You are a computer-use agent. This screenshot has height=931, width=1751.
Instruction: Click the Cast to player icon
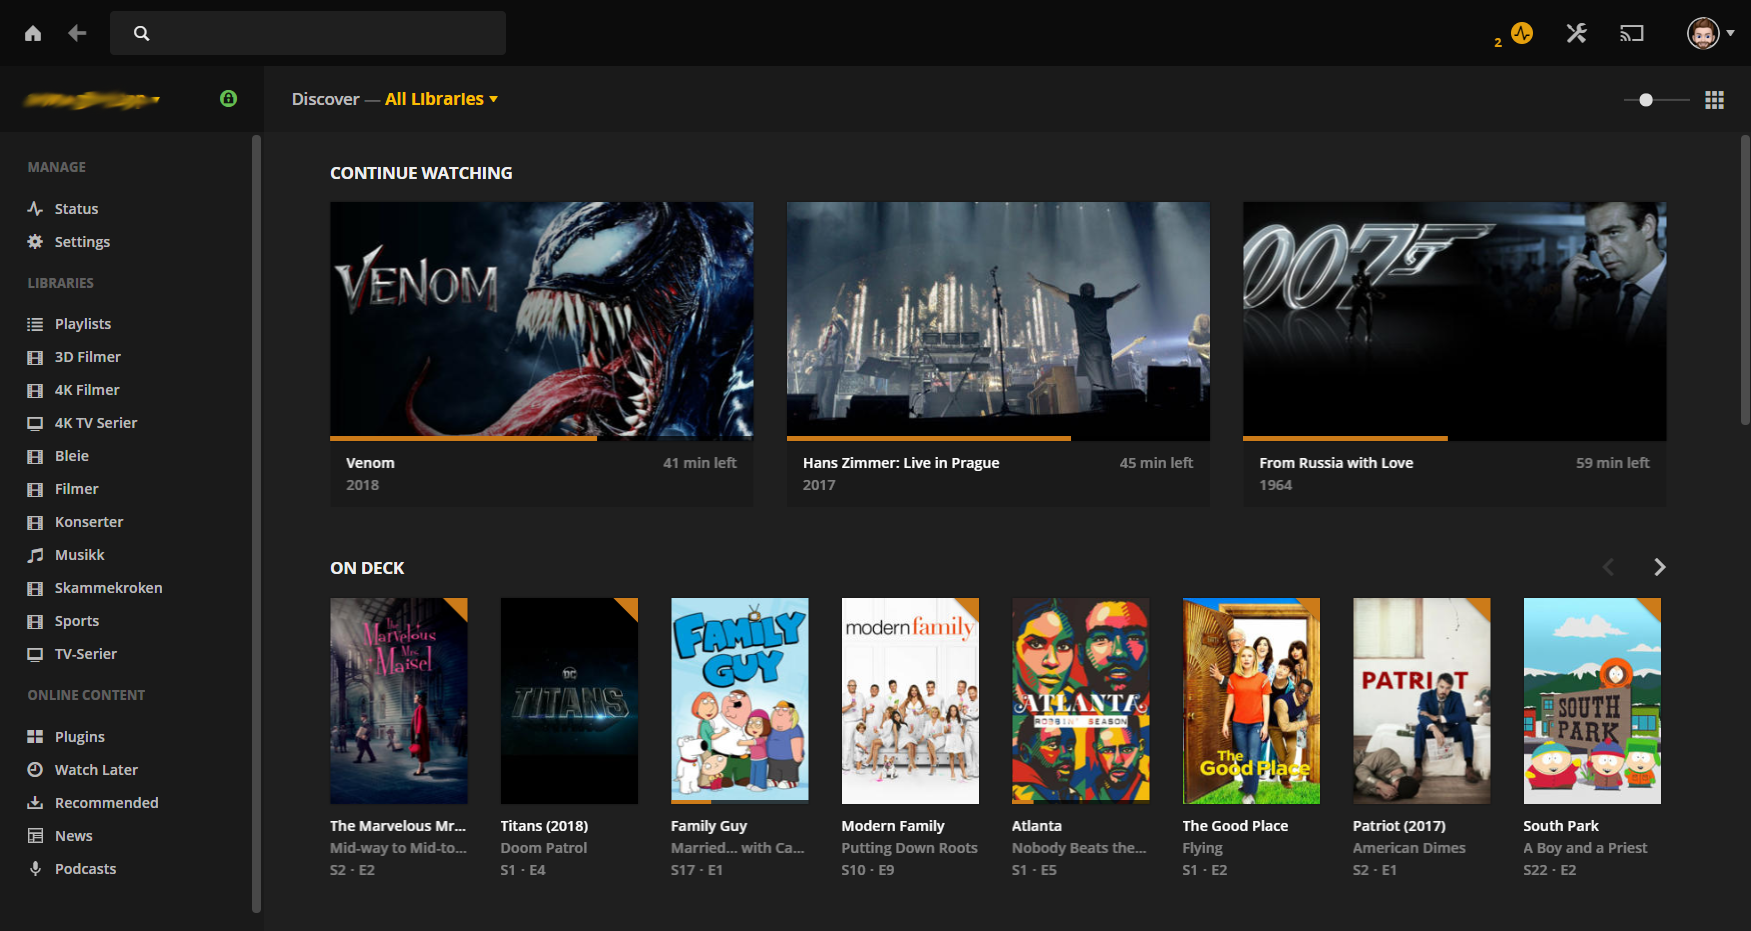[x=1631, y=33]
